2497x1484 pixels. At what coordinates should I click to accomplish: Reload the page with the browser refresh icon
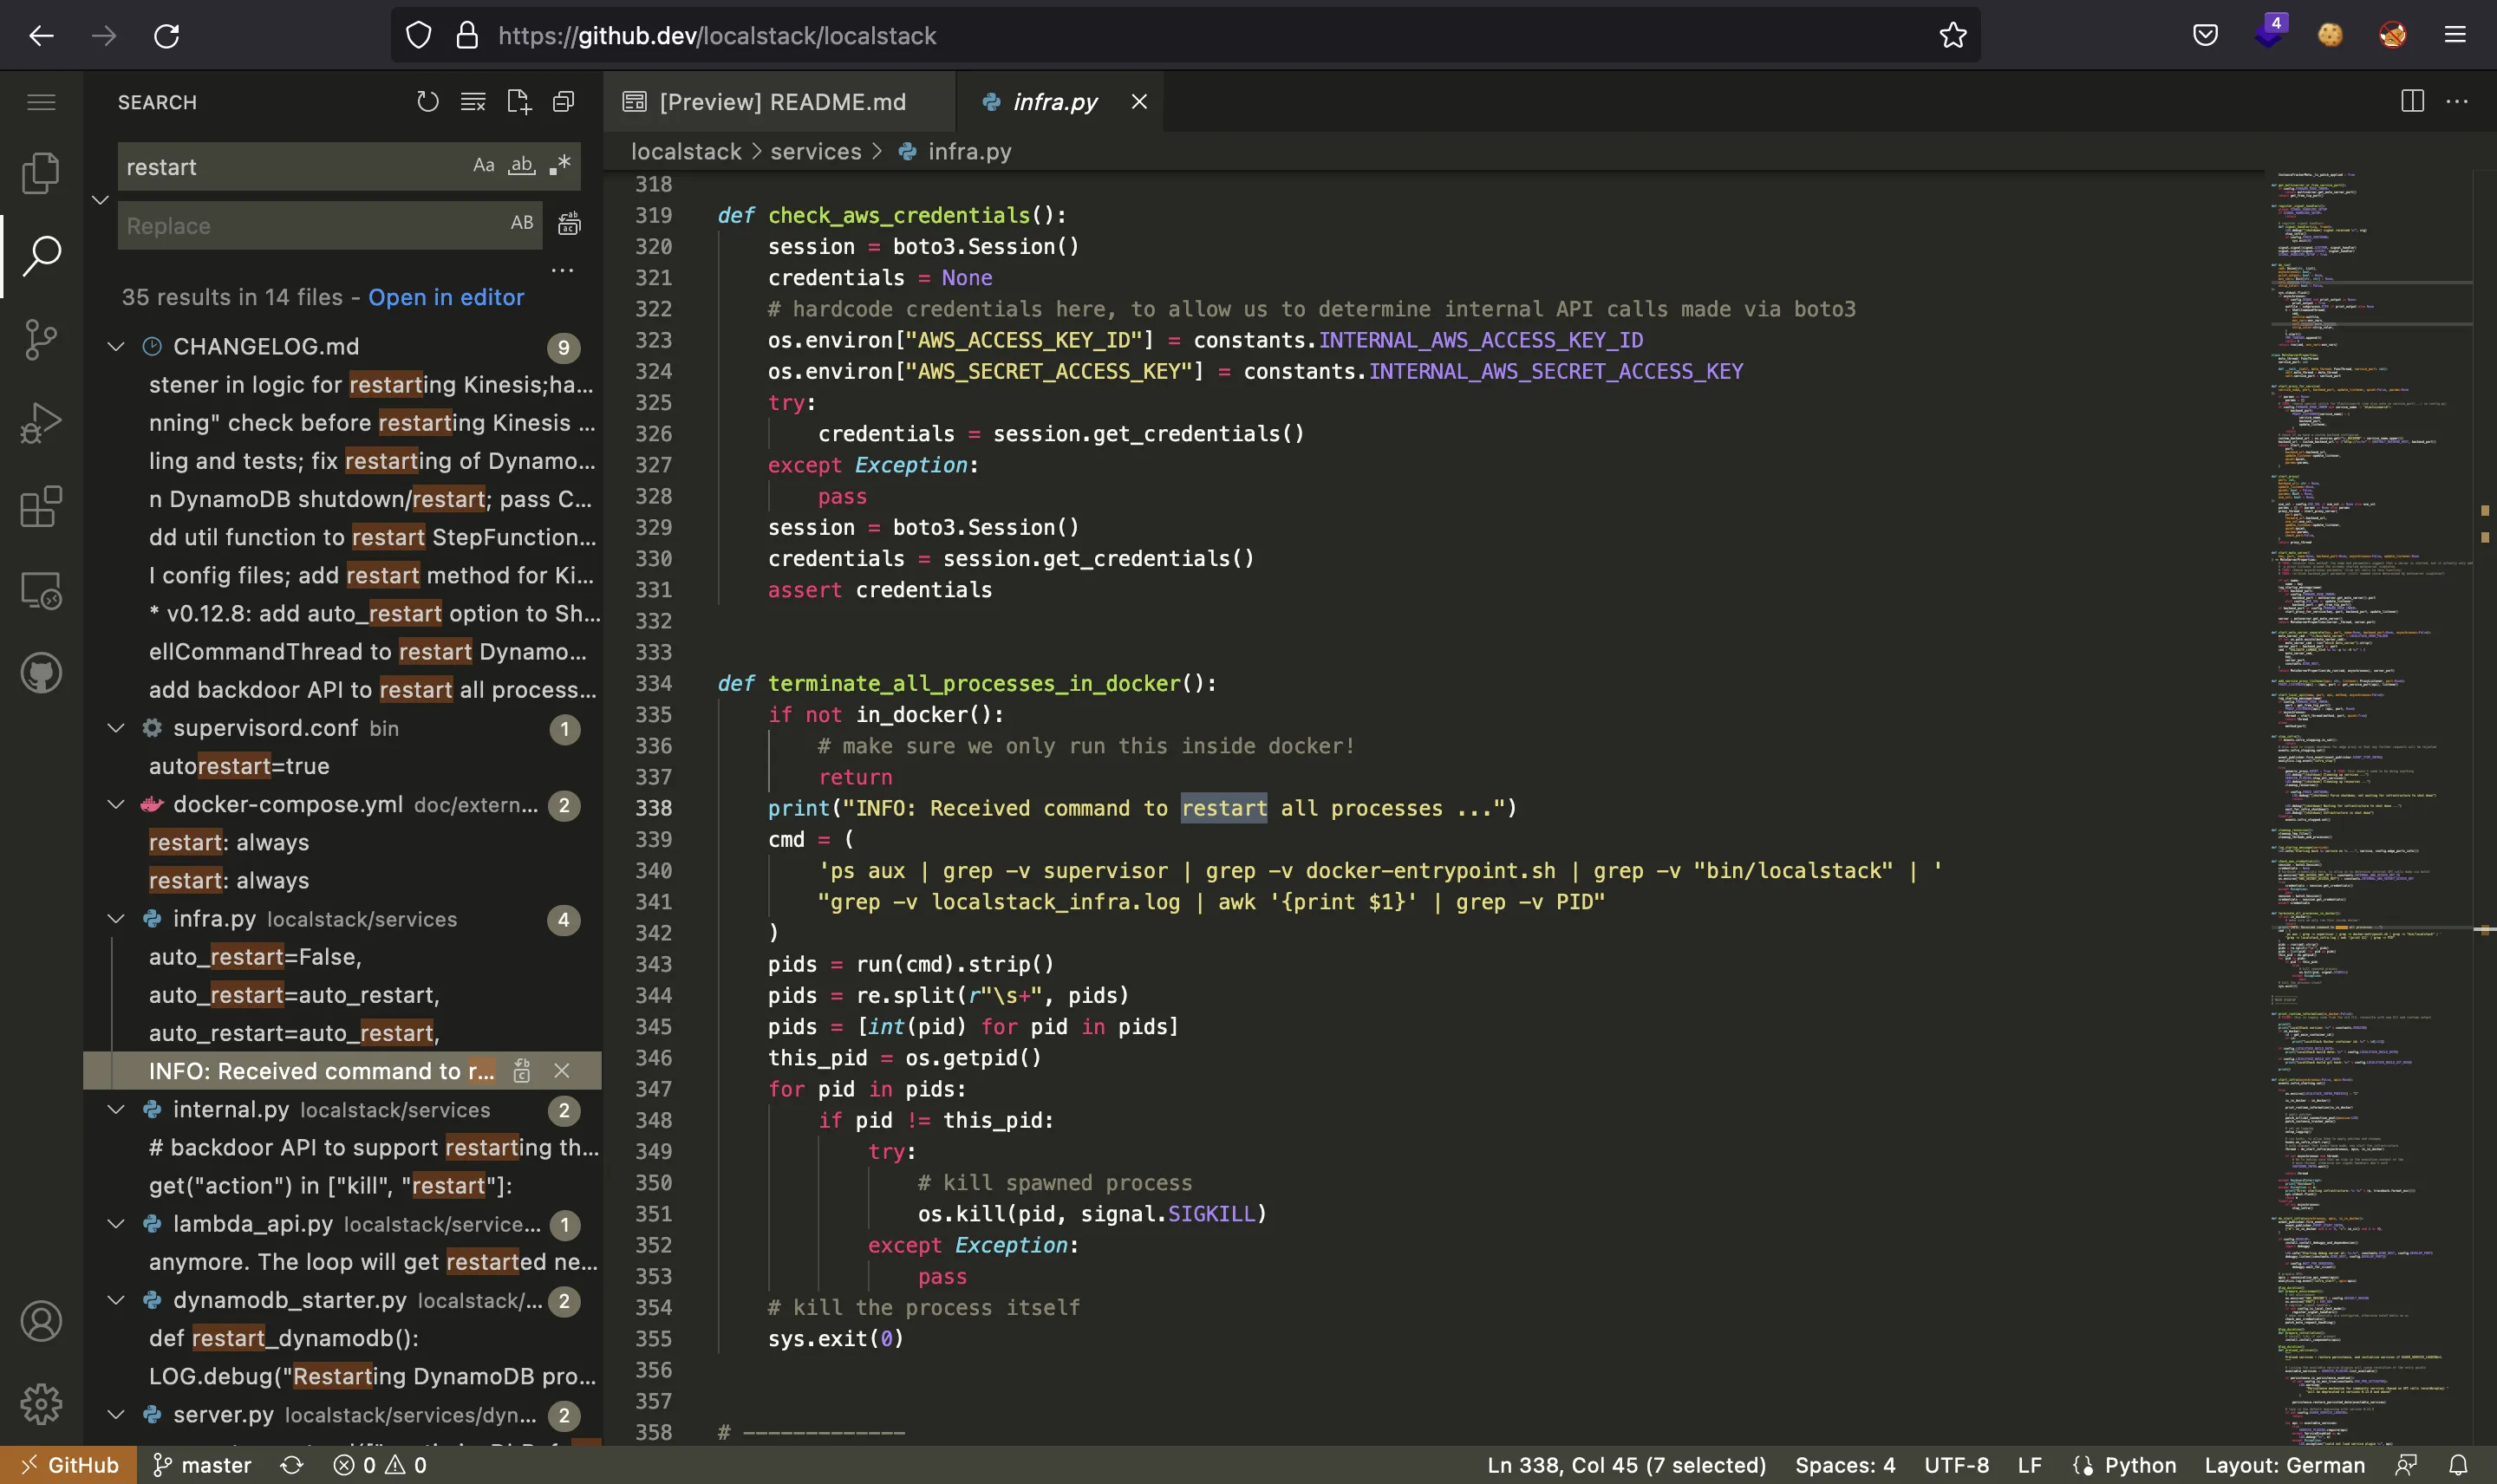pyautogui.click(x=166, y=36)
